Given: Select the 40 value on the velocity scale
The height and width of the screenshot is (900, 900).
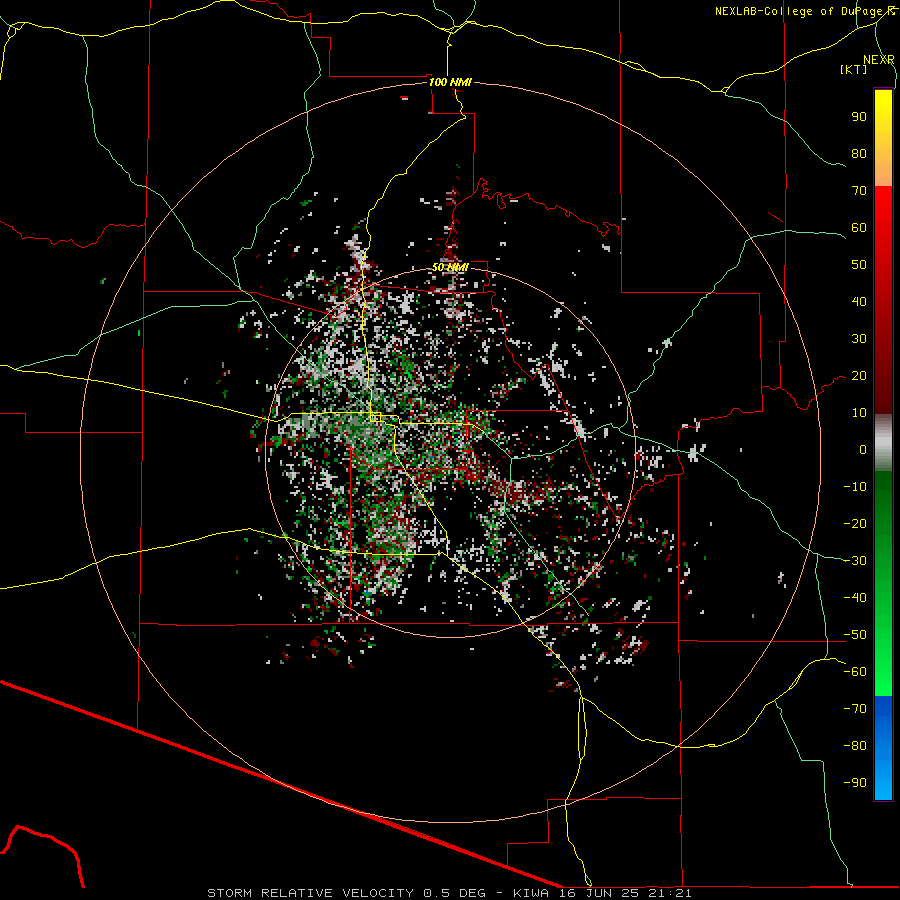Looking at the screenshot, I should [x=859, y=301].
